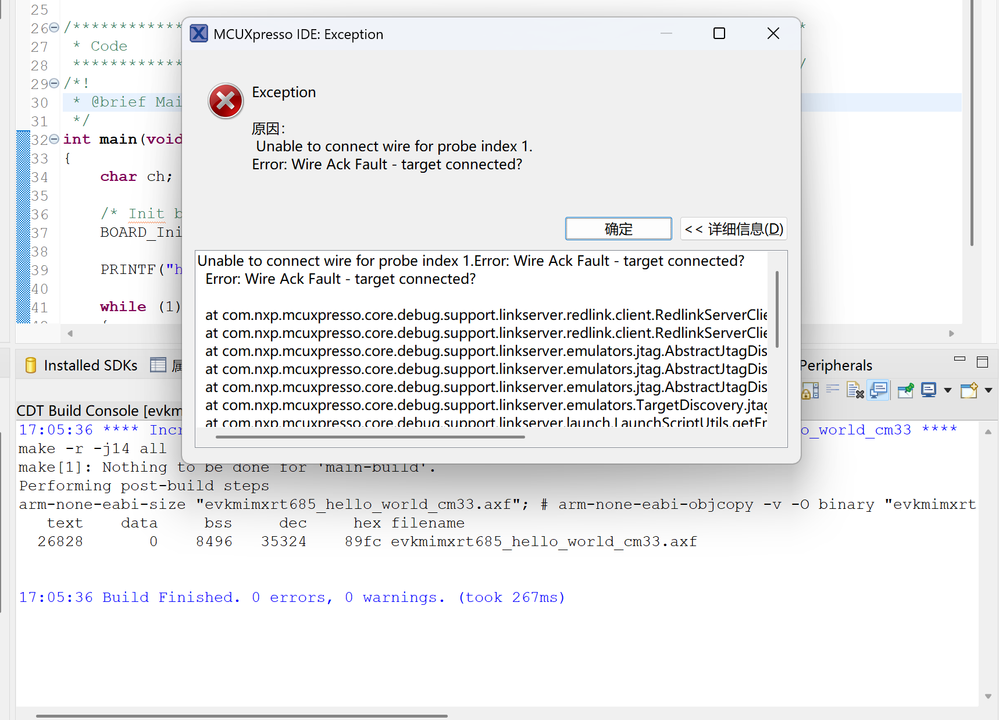Click the console's scroll-up arrow
Viewport: 999px width, 720px height.
[x=988, y=431]
